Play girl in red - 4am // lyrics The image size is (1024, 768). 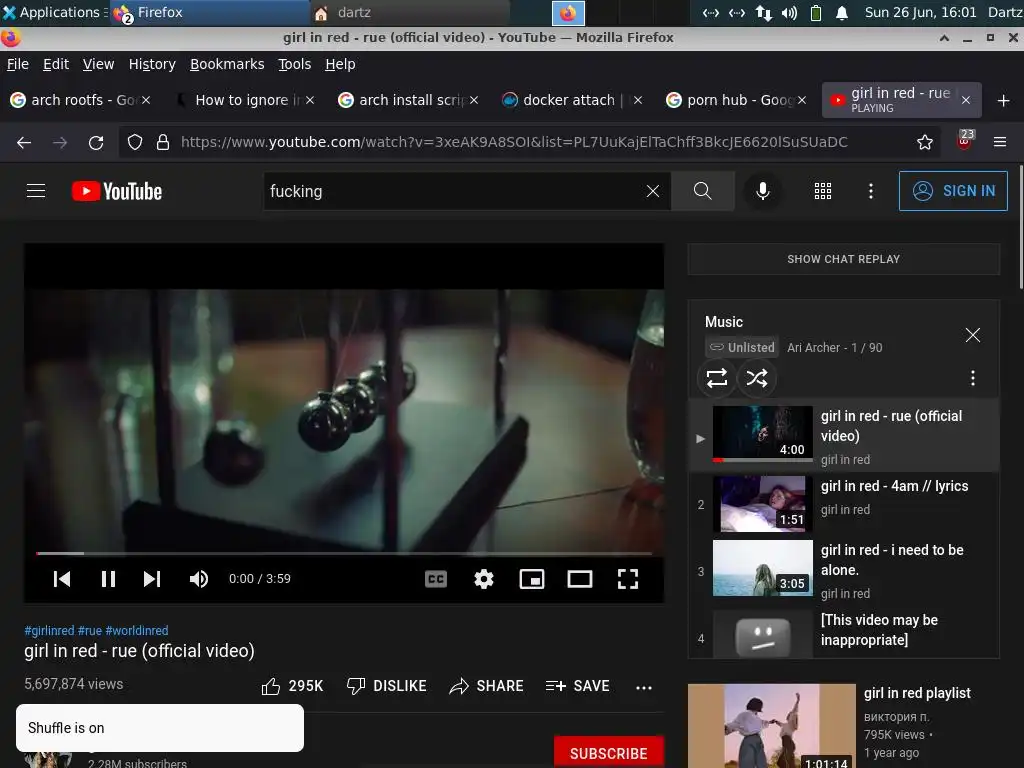click(x=844, y=504)
